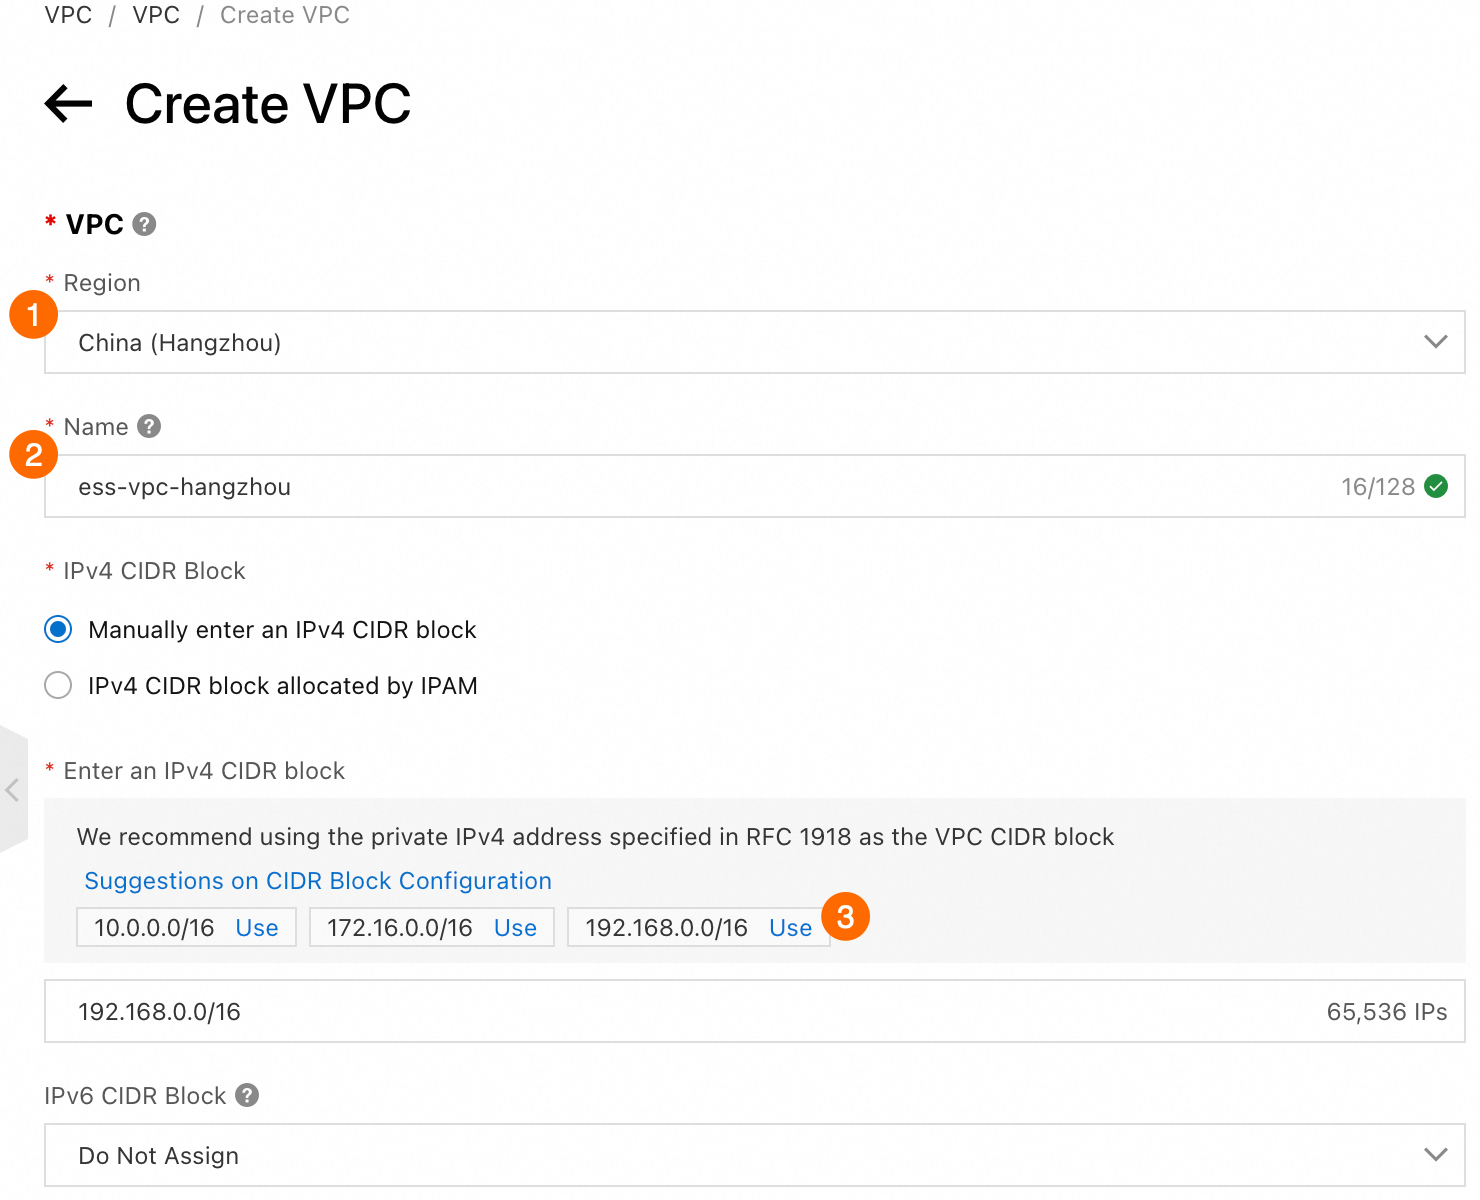Click the orange step 2 marker
Image resolution: width=1480 pixels, height=1200 pixels.
coord(33,455)
